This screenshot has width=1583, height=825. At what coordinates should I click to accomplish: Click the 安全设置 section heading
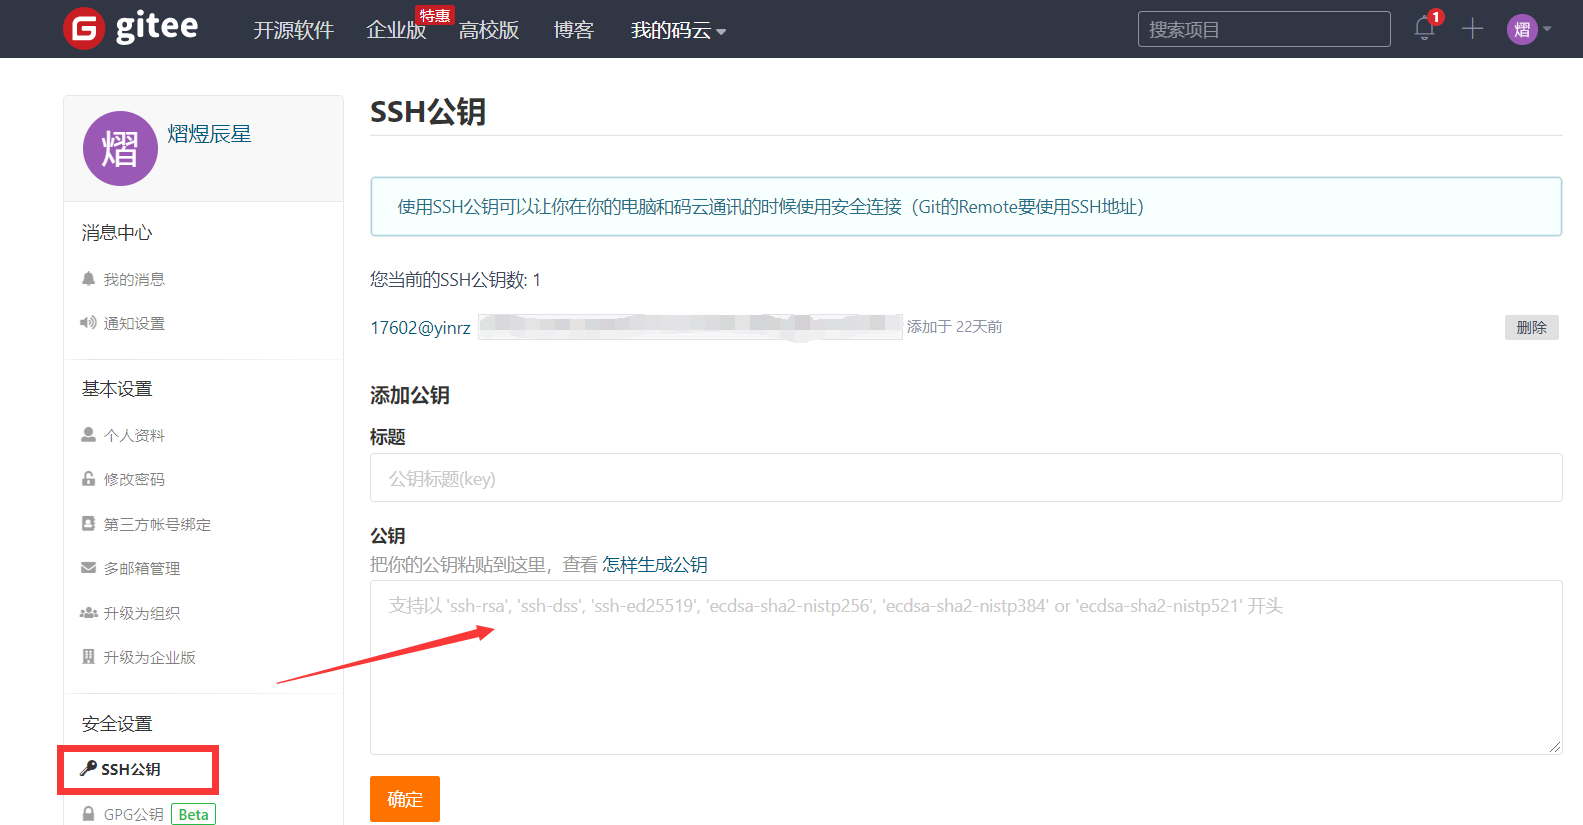(x=117, y=724)
